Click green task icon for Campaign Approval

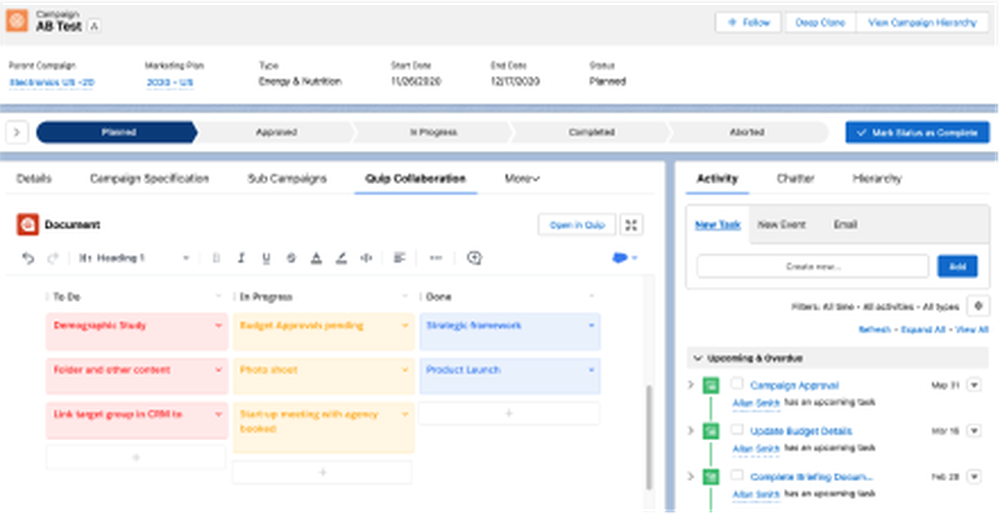(x=710, y=385)
